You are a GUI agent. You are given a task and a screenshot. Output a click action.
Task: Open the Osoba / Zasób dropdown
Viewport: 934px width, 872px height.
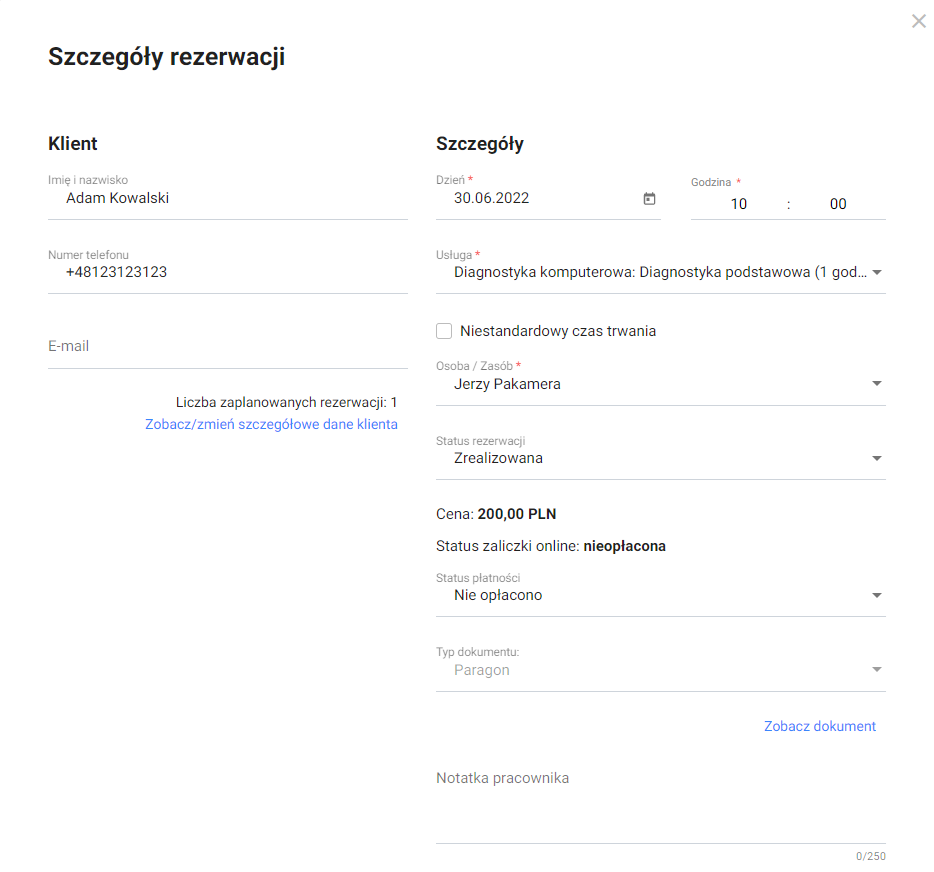[x=876, y=384]
